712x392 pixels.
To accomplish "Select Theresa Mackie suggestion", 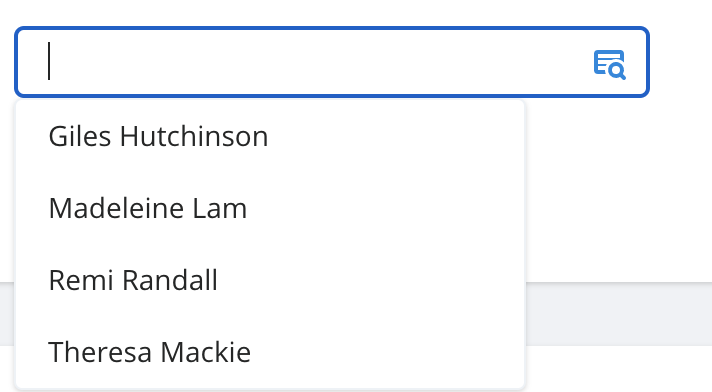I will point(270,352).
